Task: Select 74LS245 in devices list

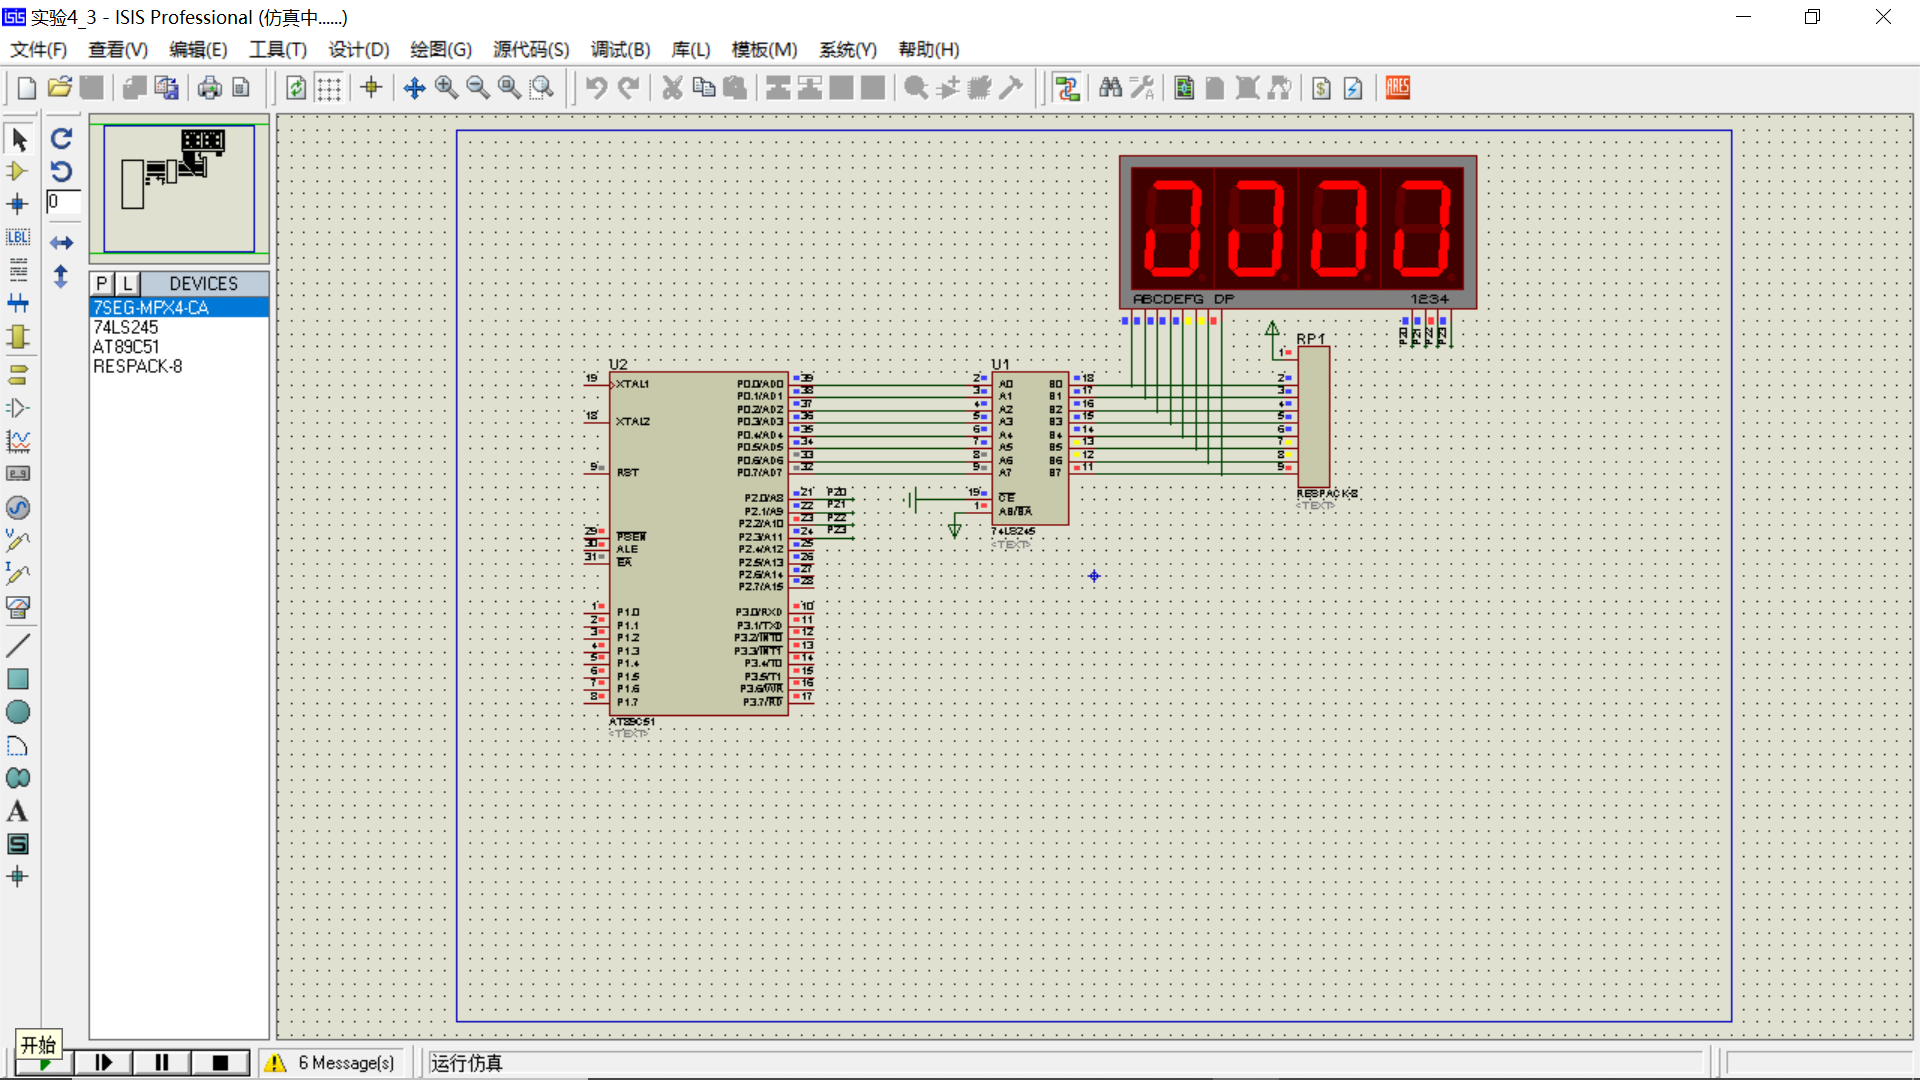Action: click(x=179, y=327)
